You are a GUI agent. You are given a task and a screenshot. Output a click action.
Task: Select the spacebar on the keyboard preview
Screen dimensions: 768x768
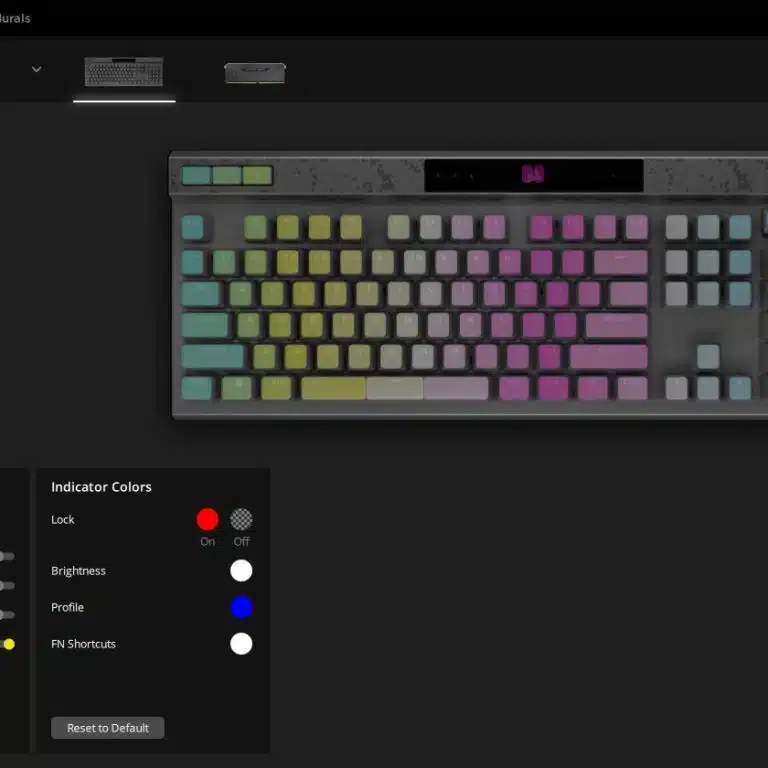pyautogui.click(x=394, y=388)
